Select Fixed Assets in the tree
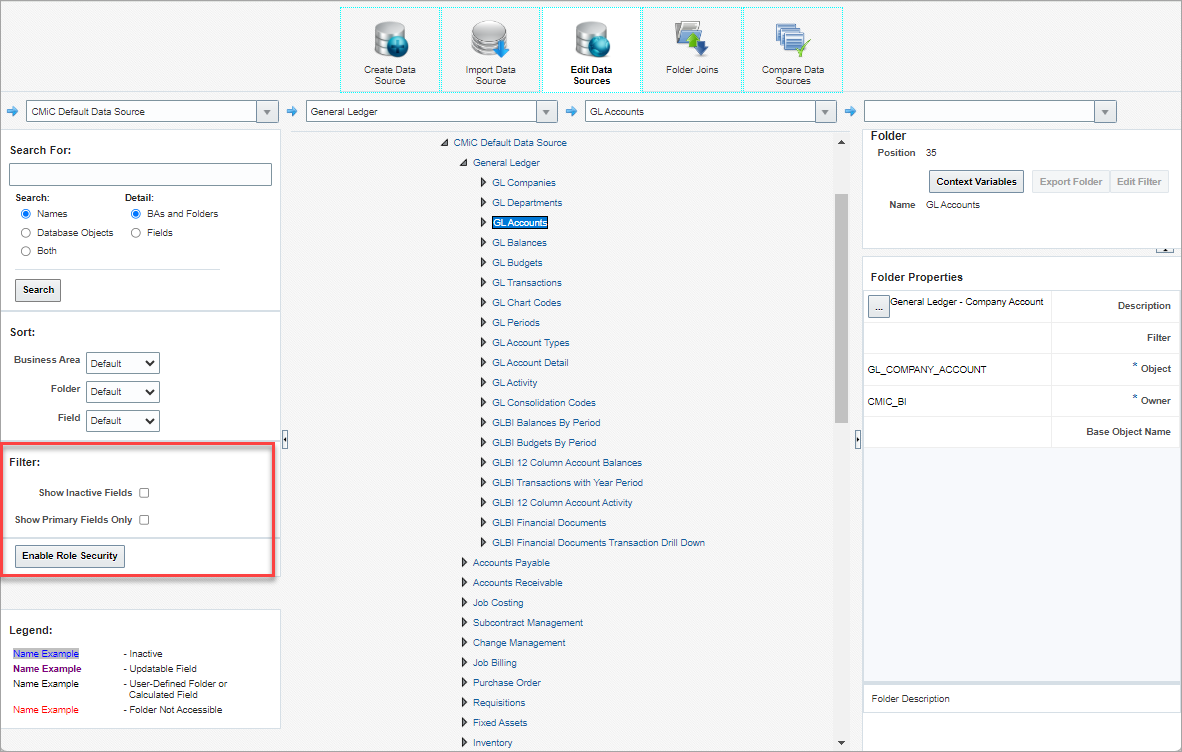This screenshot has width=1182, height=752. tap(500, 723)
